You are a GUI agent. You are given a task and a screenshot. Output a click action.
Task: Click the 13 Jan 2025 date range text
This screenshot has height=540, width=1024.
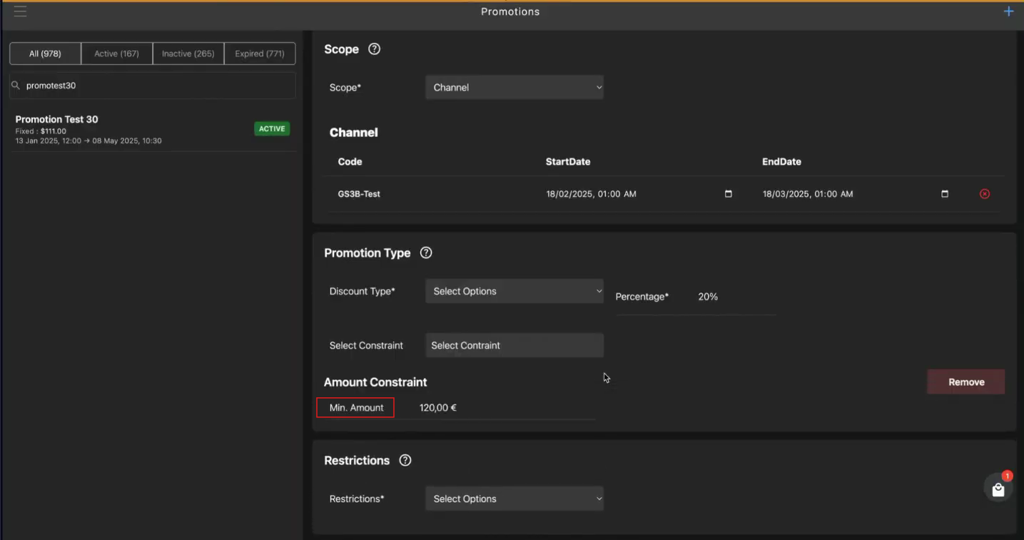tap(88, 140)
